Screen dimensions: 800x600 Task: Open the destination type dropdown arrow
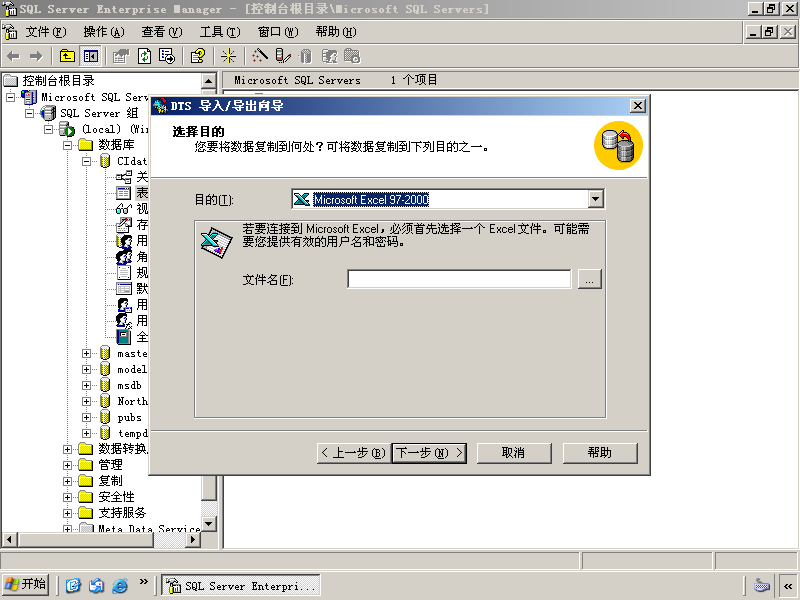click(595, 199)
